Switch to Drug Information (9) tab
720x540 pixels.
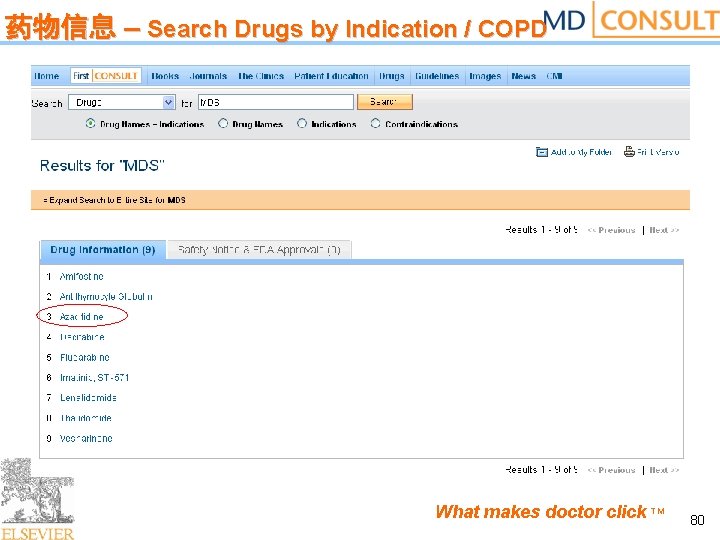[102, 250]
